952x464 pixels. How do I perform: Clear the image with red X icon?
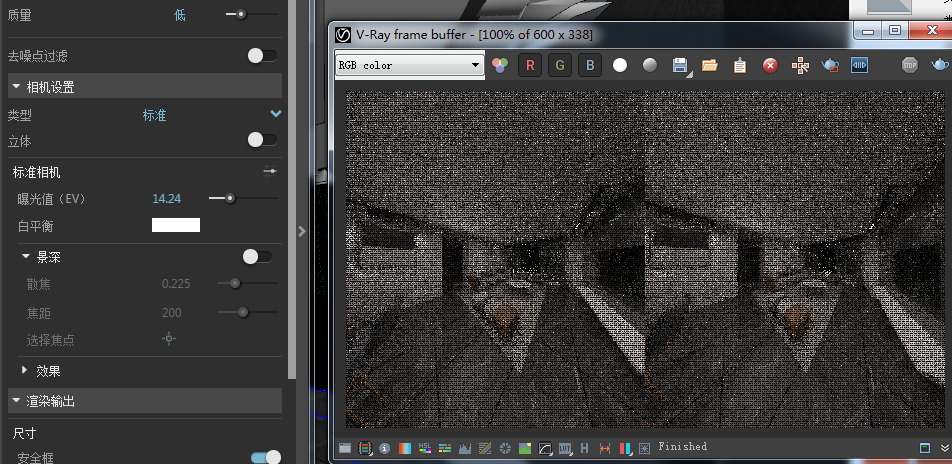click(770, 65)
